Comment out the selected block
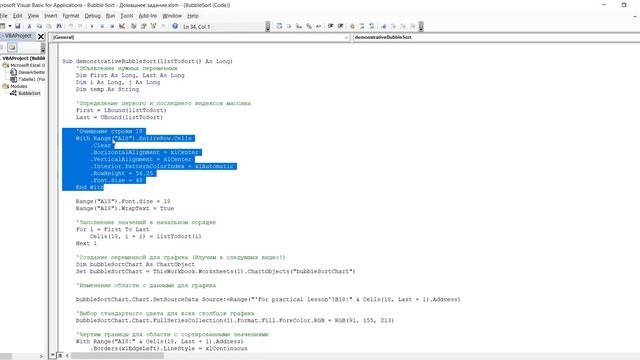 (x=362, y=26)
